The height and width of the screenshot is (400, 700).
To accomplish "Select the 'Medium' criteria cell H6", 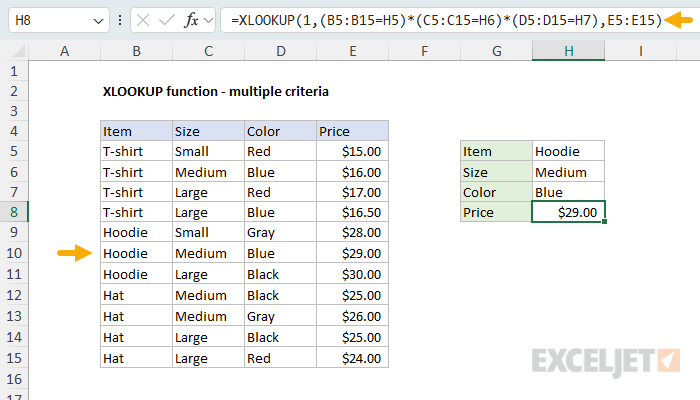I will [x=569, y=172].
